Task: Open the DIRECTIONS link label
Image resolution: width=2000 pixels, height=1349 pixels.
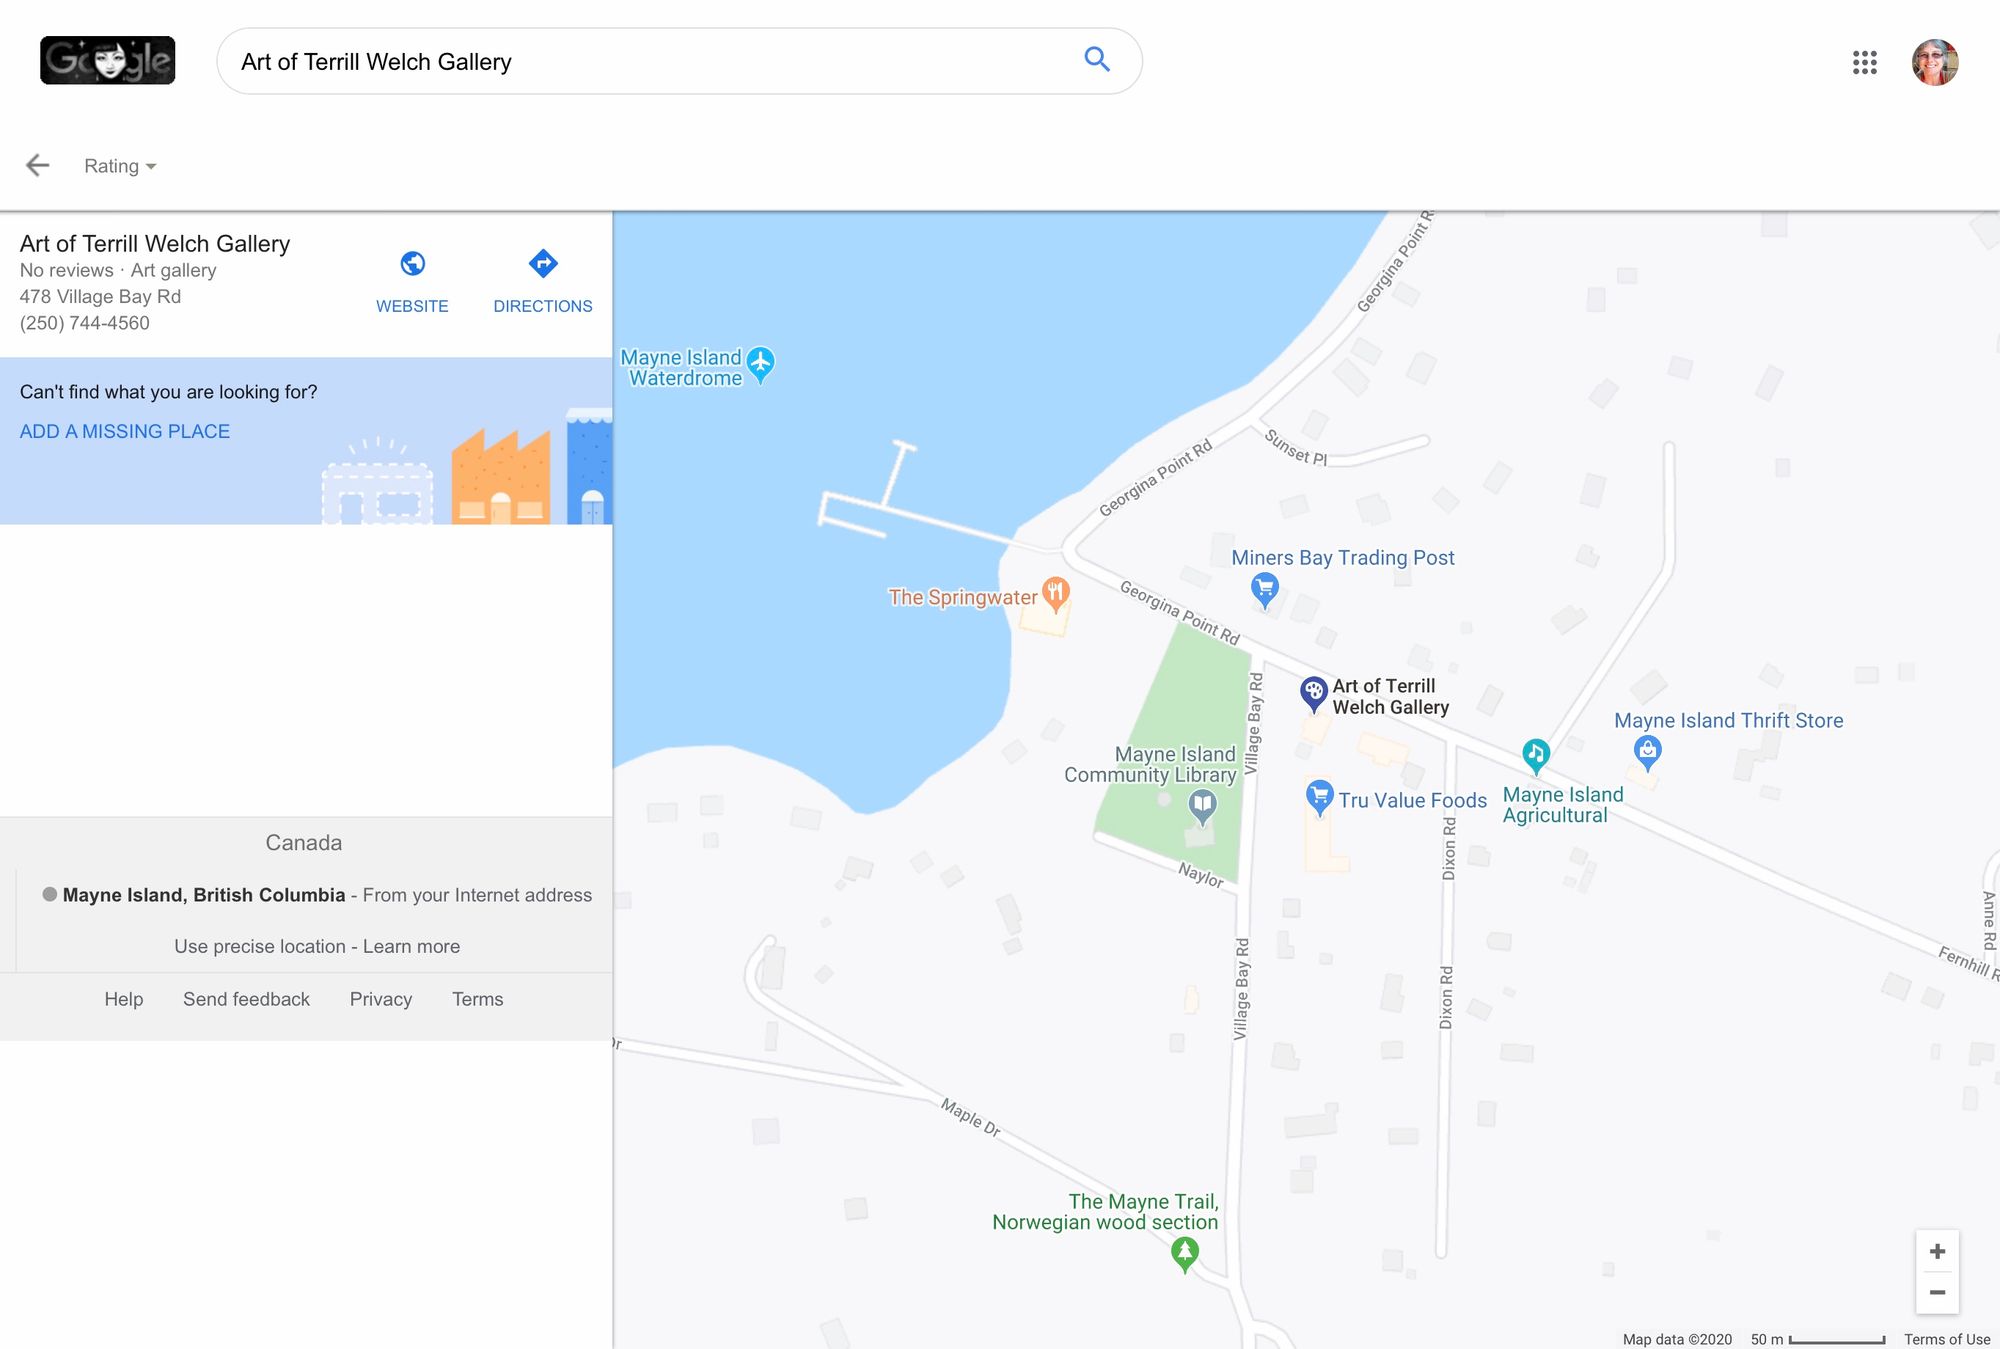Action: (543, 306)
